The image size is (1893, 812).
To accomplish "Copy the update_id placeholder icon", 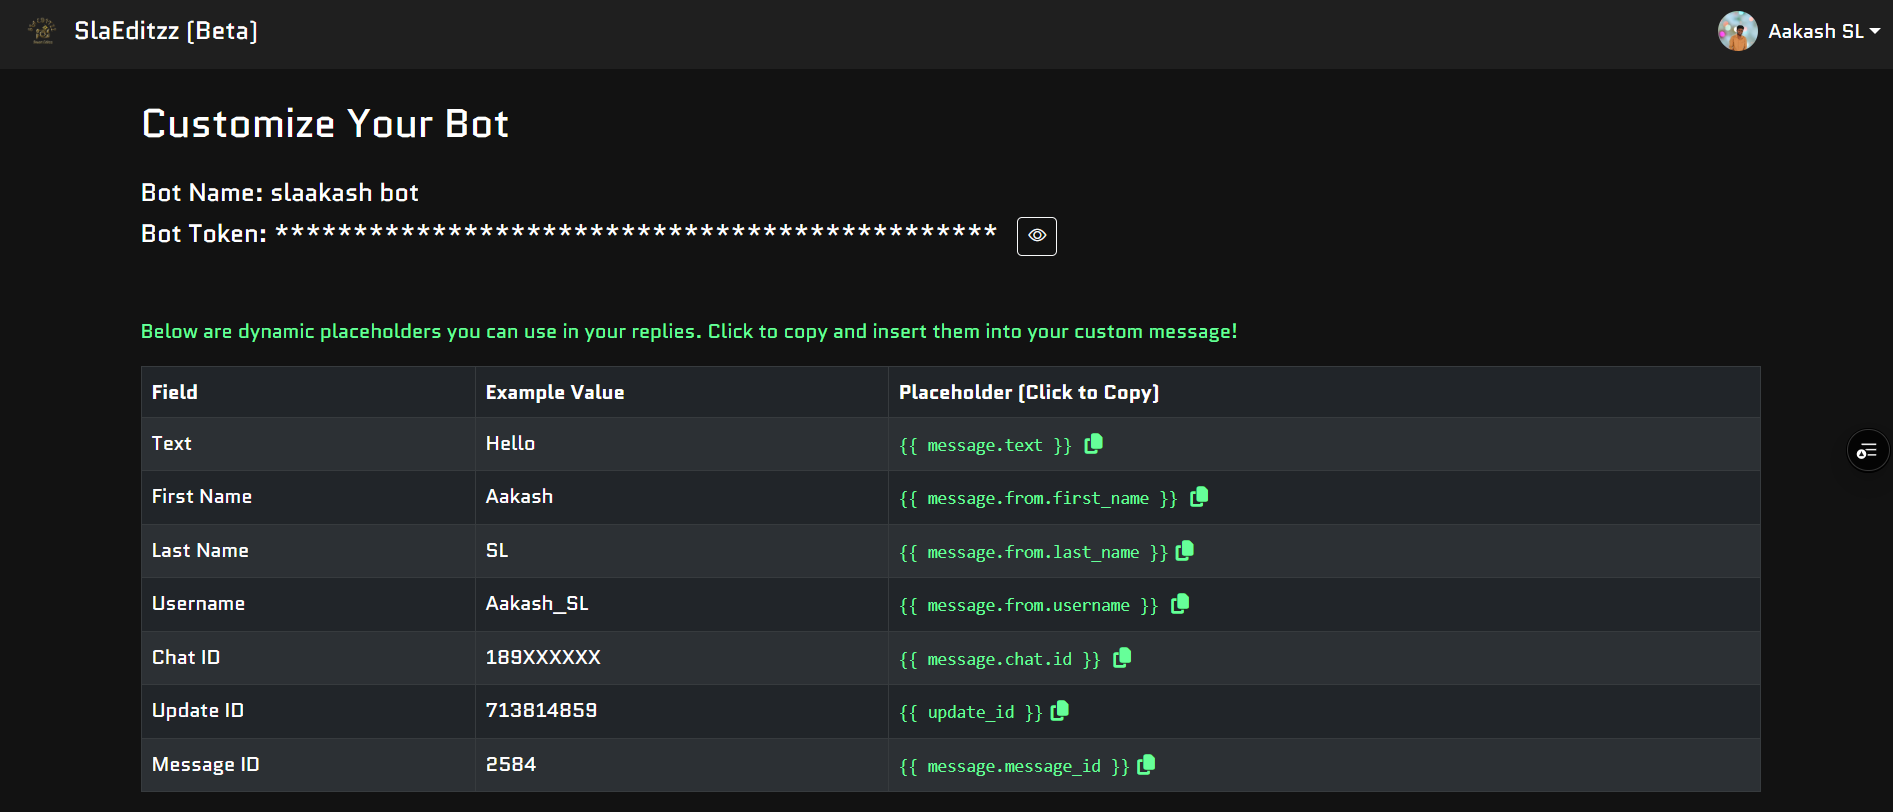I will [1060, 710].
